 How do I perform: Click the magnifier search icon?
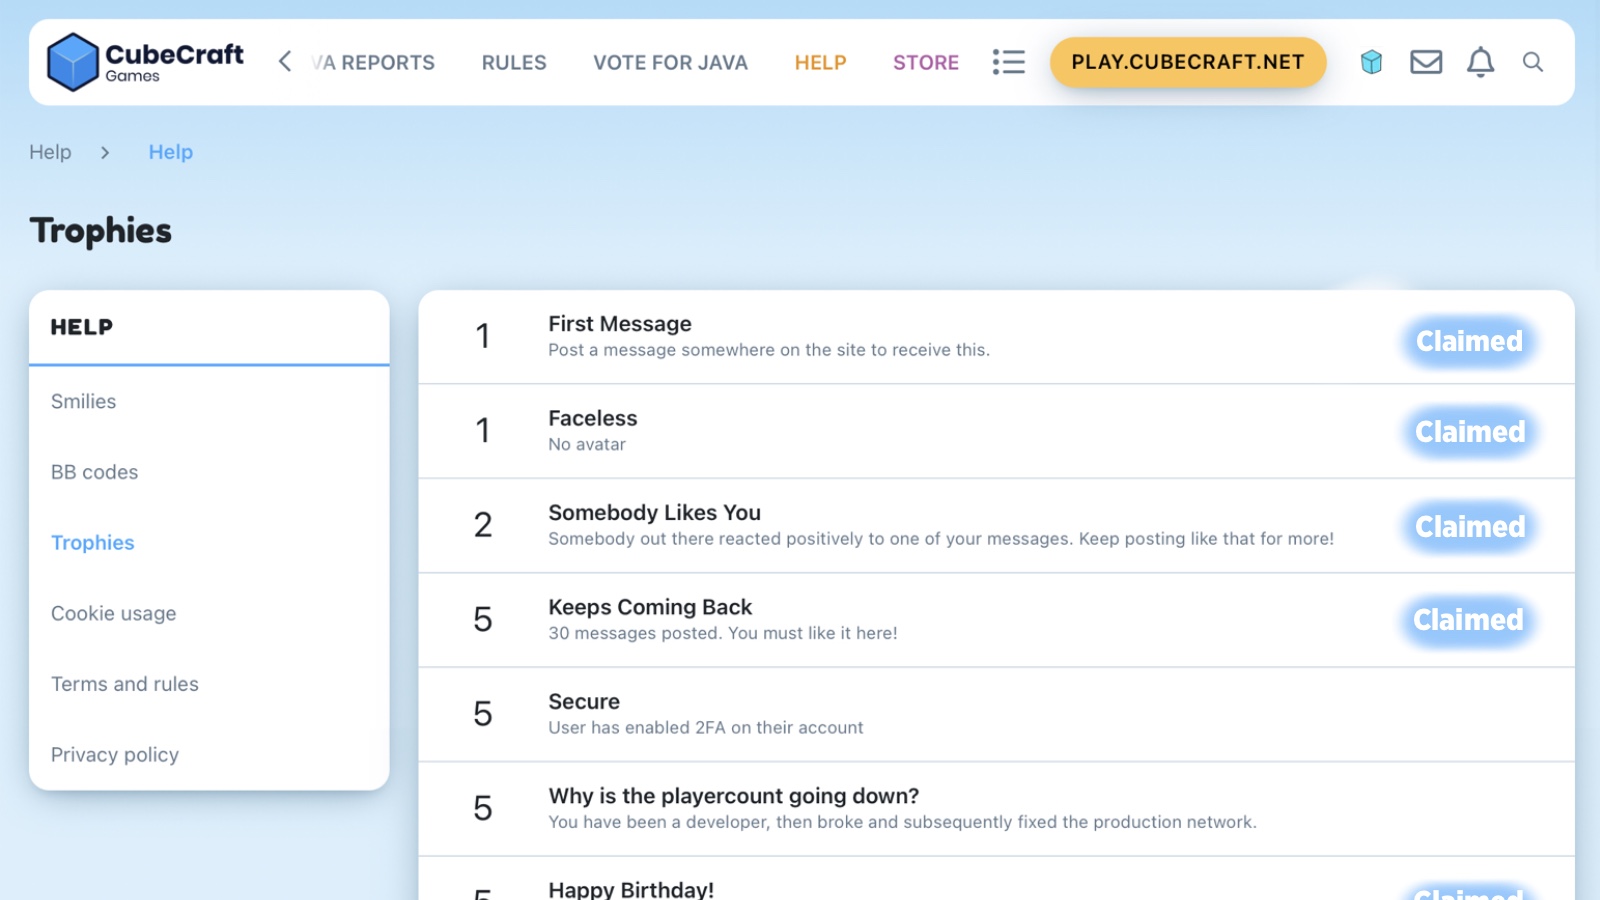[1532, 62]
